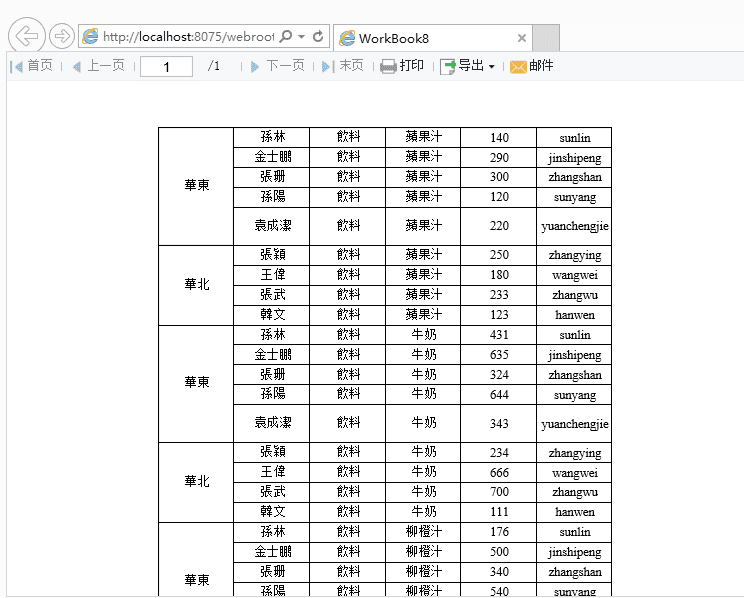Image resolution: width=744 pixels, height=598 pixels.
Task: Click sunlin in the 431 row
Action: (x=575, y=335)
